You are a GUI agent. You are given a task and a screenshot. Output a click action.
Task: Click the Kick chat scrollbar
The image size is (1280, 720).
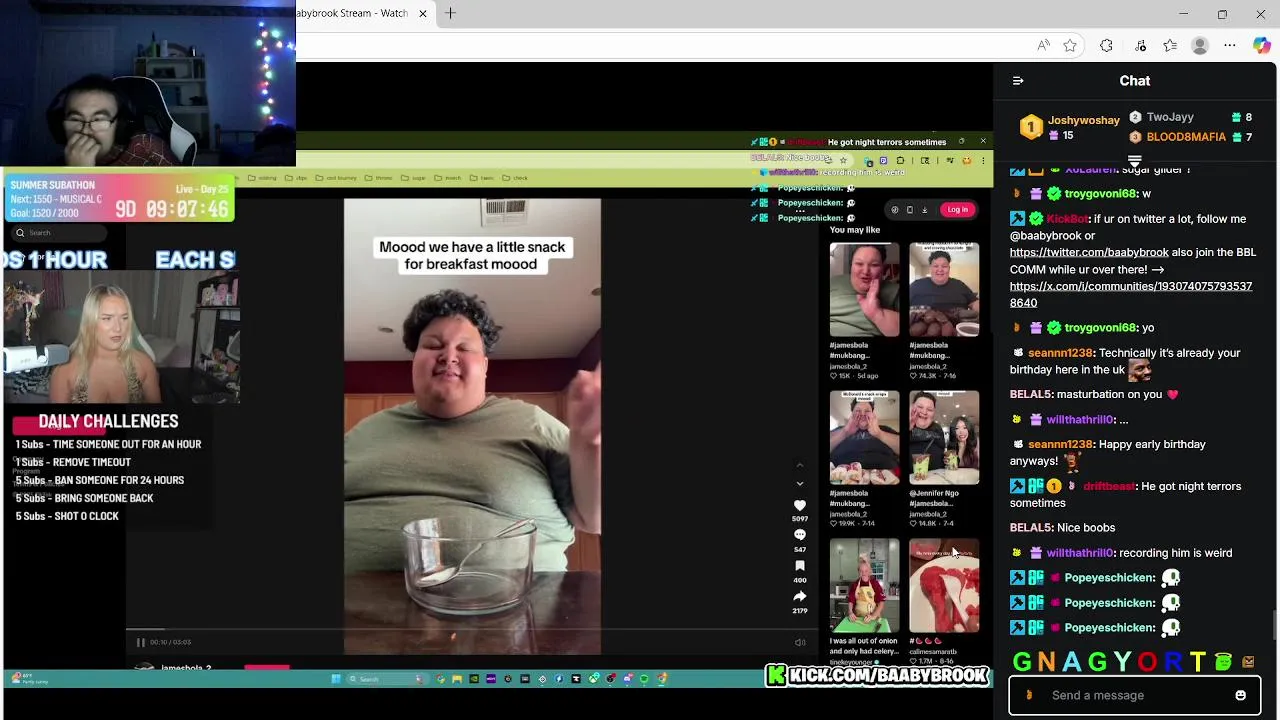click(1275, 625)
